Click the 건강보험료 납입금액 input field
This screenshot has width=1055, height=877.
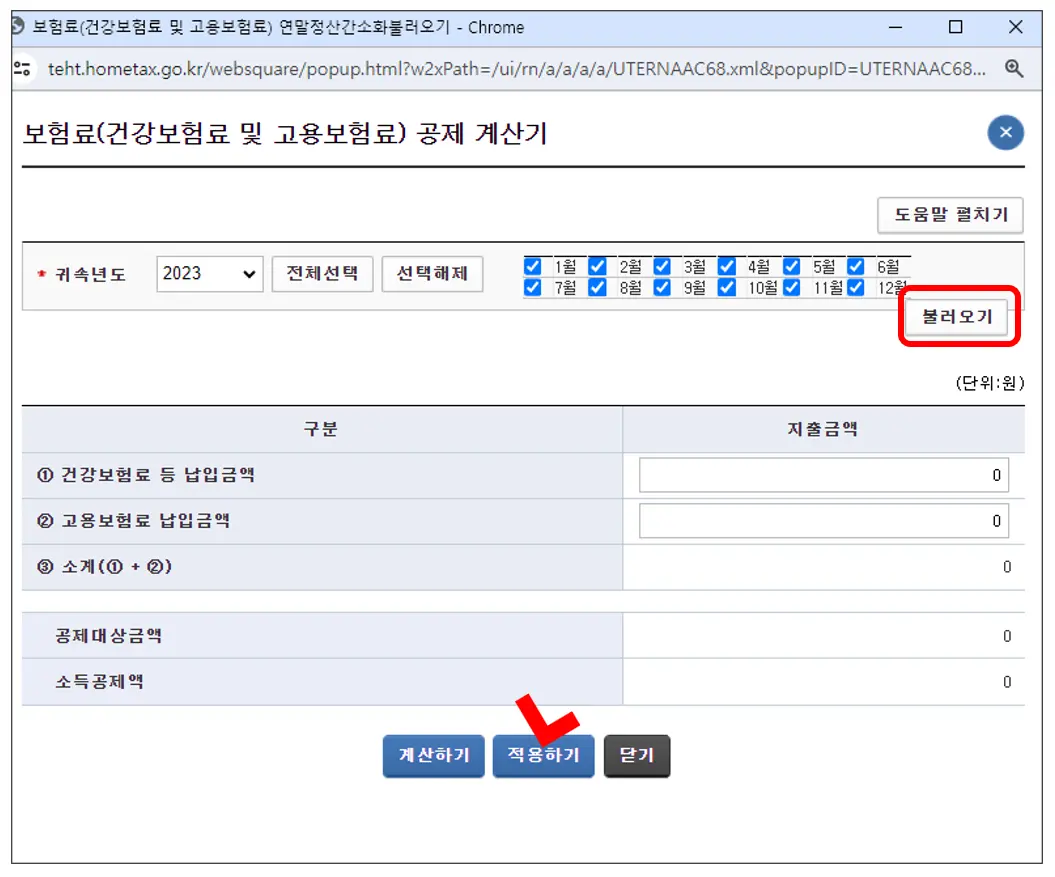tap(823, 475)
